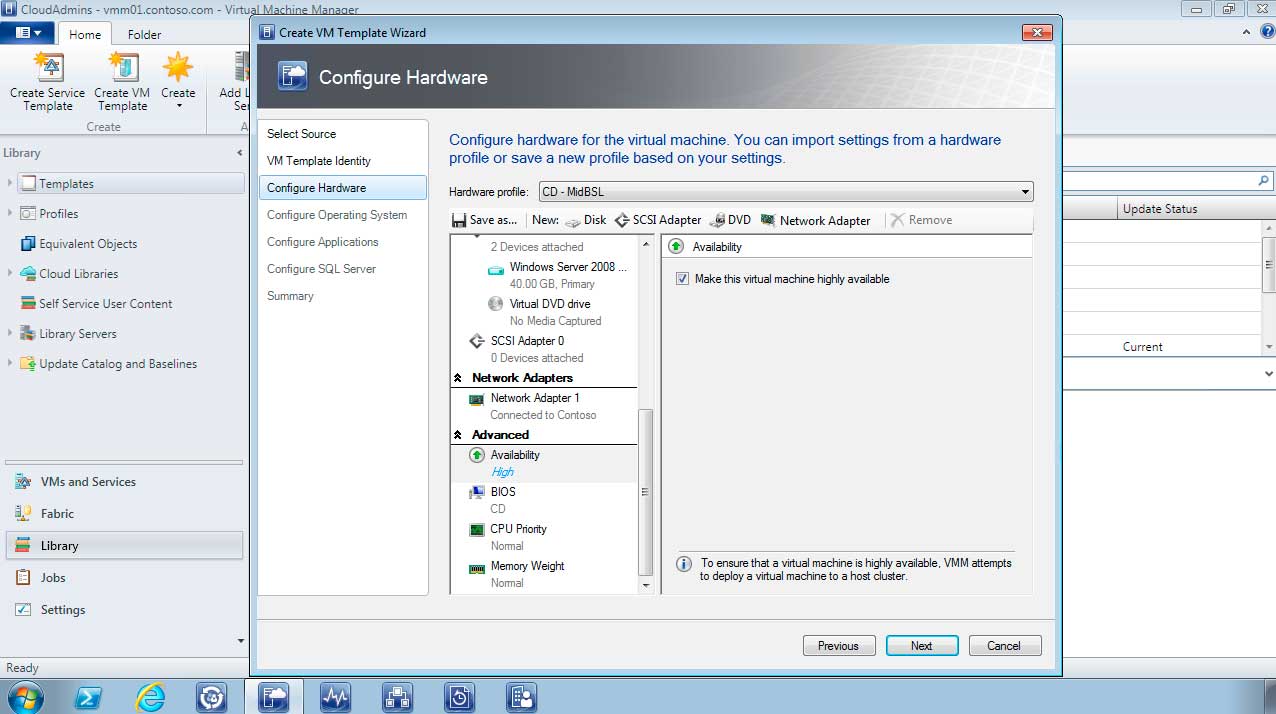This screenshot has height=714, width=1276.
Task: Open VMs and Services workspace
Action: coord(124,482)
